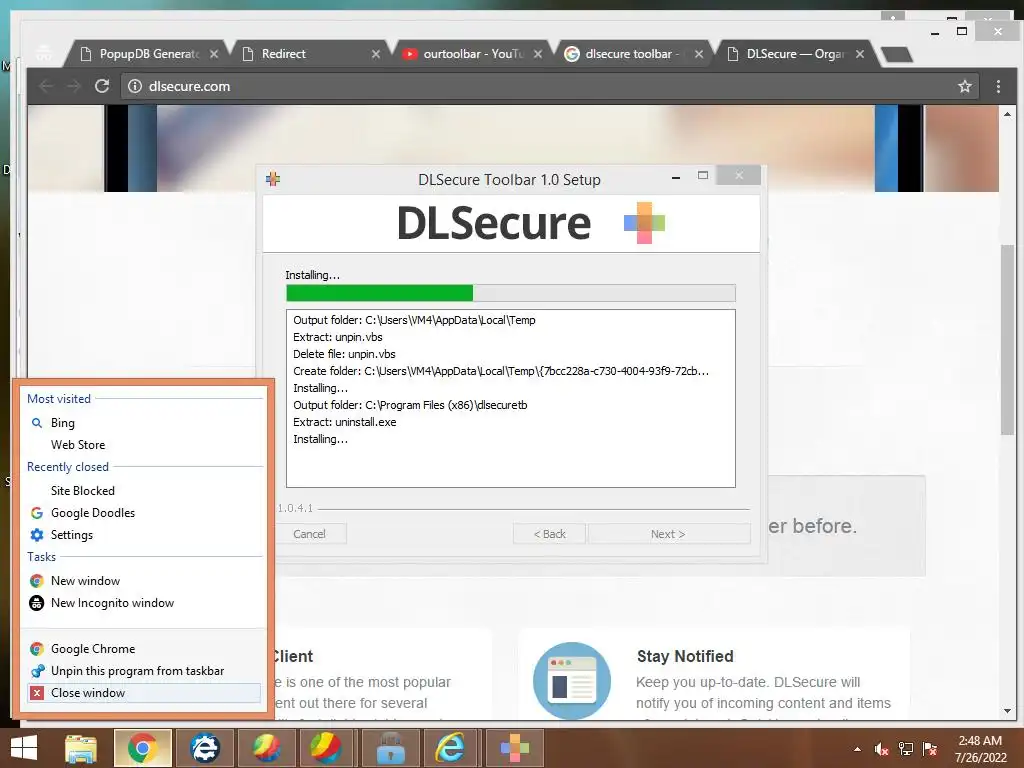The image size is (1024, 768).
Task: Open the network tray icon
Action: [906, 749]
